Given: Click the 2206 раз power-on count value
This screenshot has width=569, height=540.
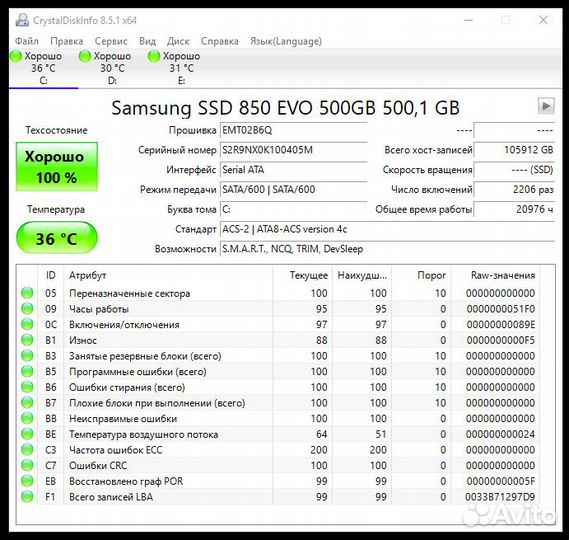Looking at the screenshot, I should point(515,189).
